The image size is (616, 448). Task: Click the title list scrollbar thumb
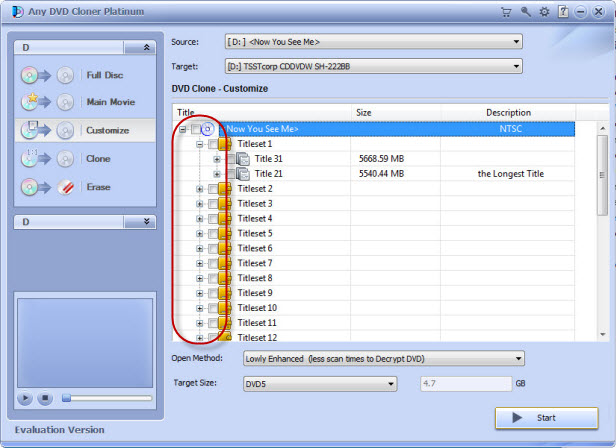click(602, 175)
